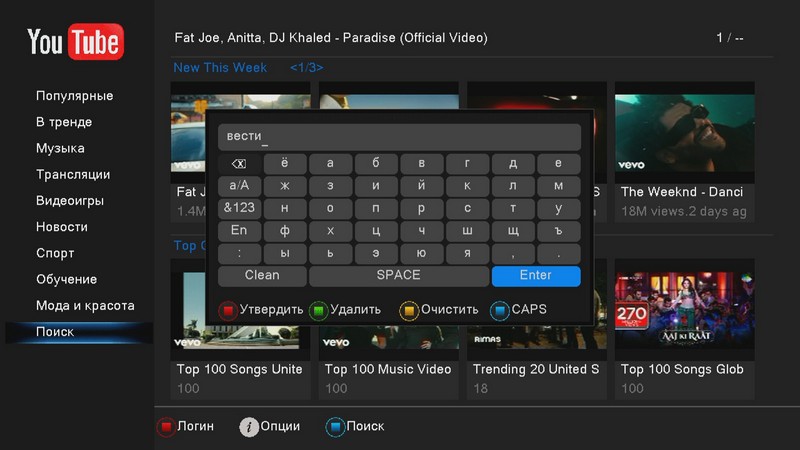Click the blue Enter key
Image resolution: width=800 pixels, height=450 pixels.
(x=536, y=276)
